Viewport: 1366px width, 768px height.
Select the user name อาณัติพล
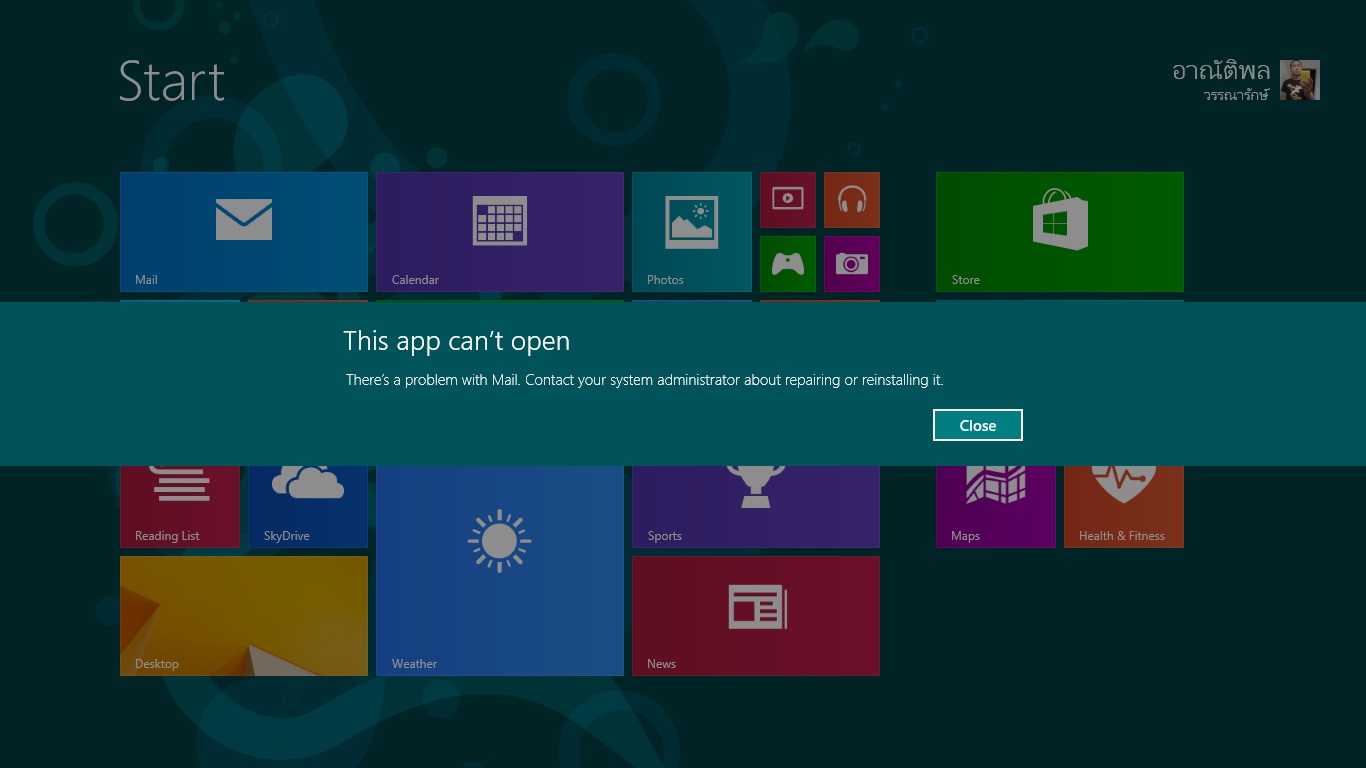(1221, 71)
